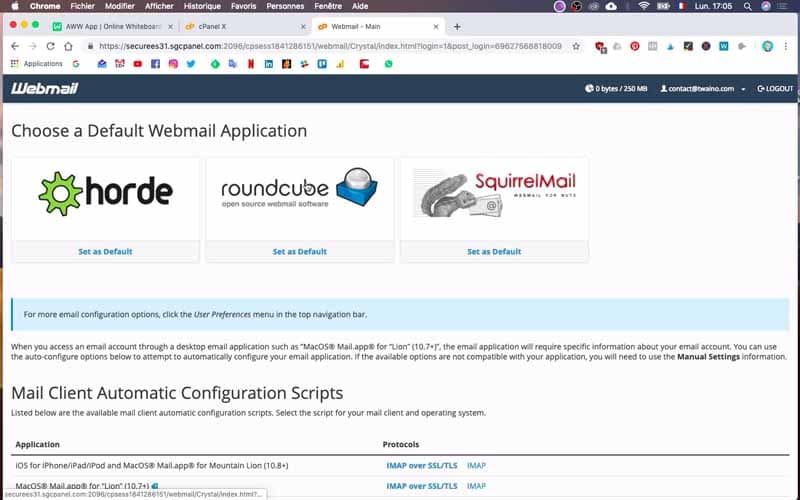
Task: Open the Chrome application menu
Action: tap(45, 6)
